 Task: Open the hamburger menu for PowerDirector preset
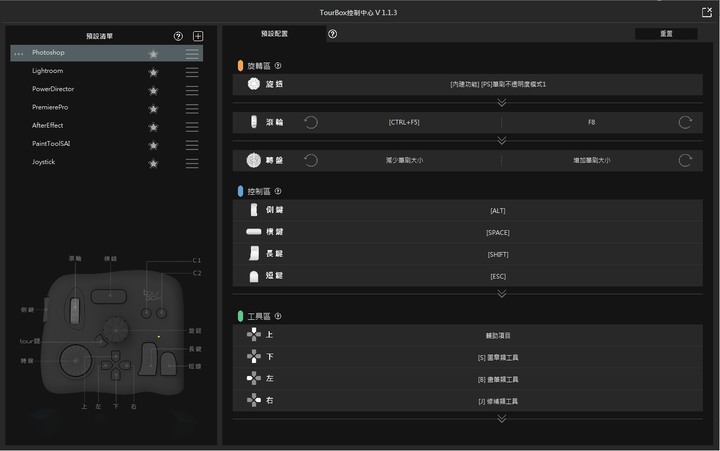coord(192,90)
